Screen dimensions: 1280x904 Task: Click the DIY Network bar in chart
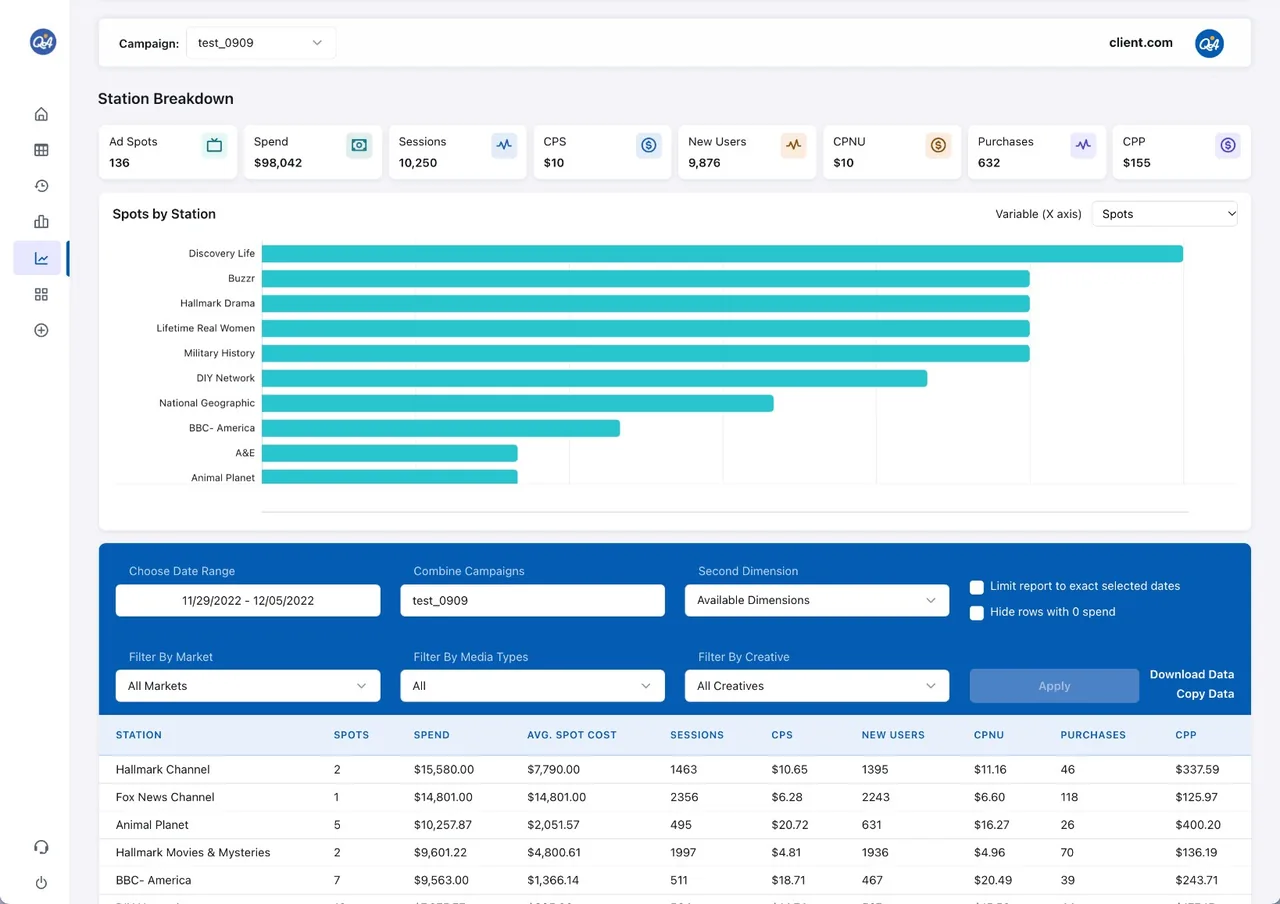(x=594, y=378)
